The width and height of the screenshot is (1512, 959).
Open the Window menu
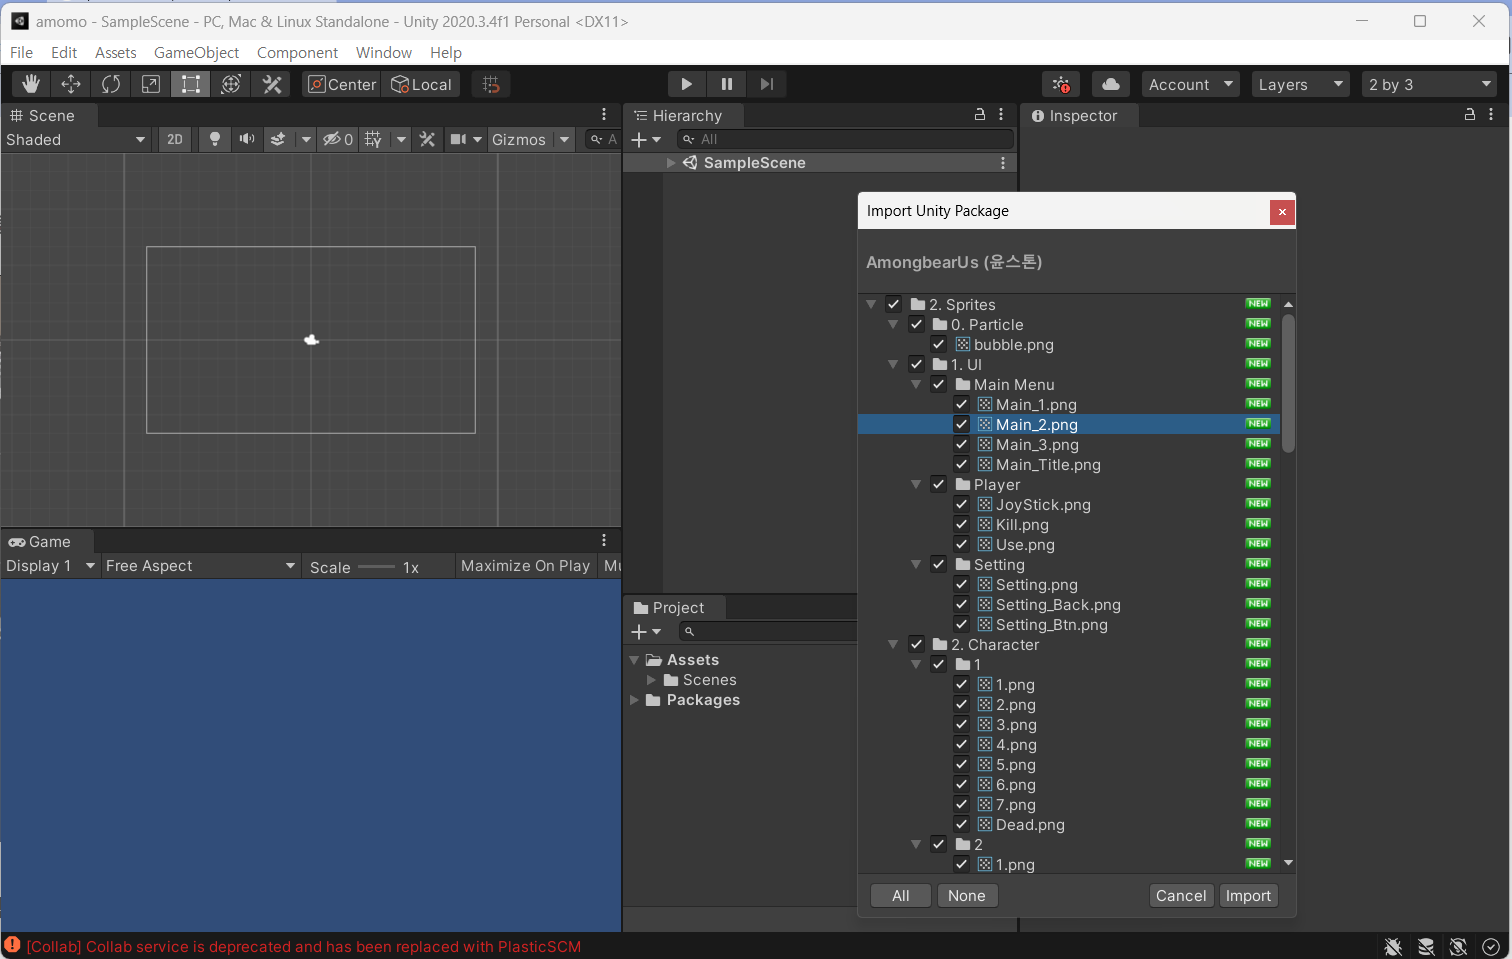click(x=384, y=52)
